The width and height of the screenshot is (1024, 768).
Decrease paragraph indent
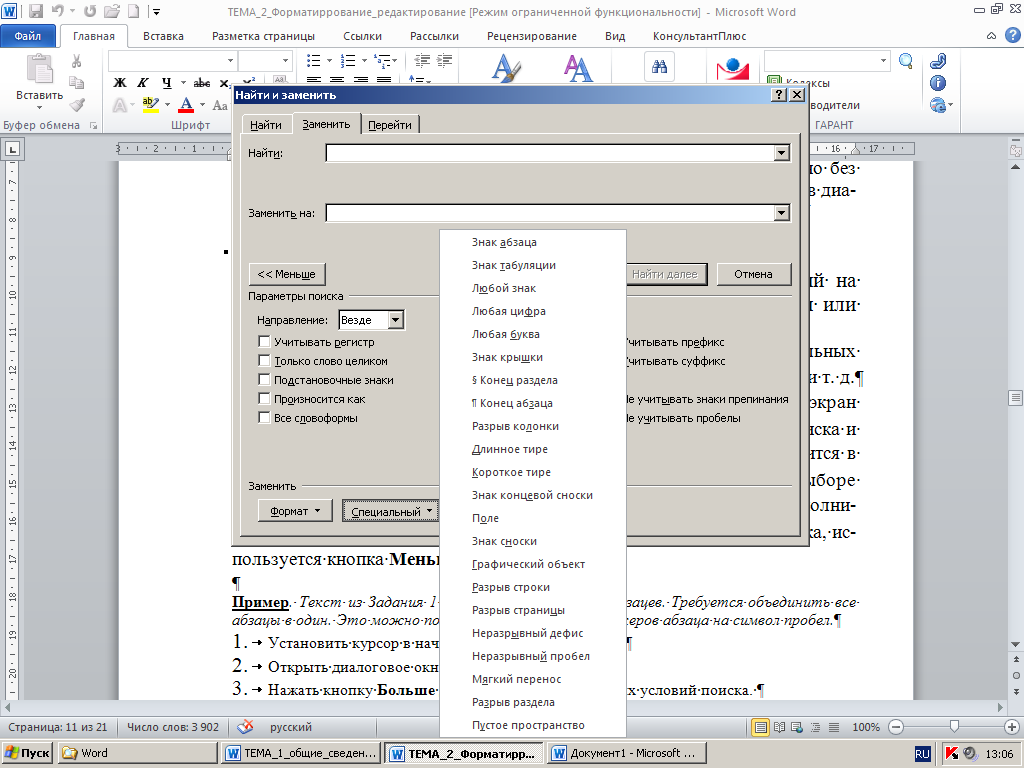point(422,61)
